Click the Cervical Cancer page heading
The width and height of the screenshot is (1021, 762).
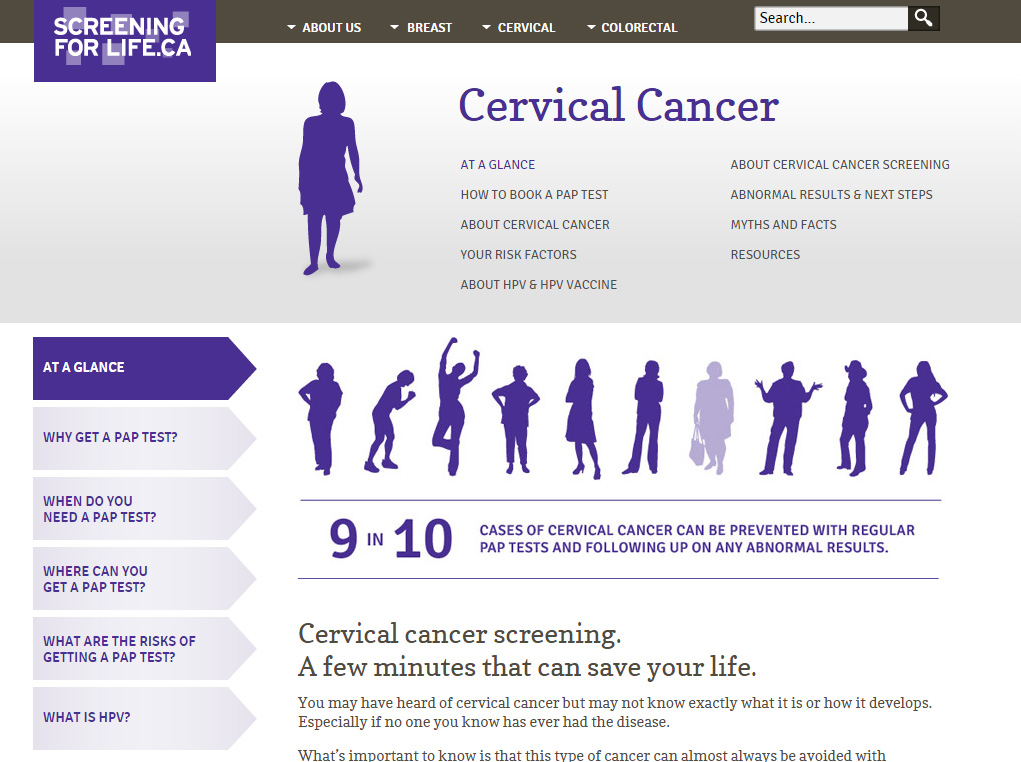pos(619,106)
